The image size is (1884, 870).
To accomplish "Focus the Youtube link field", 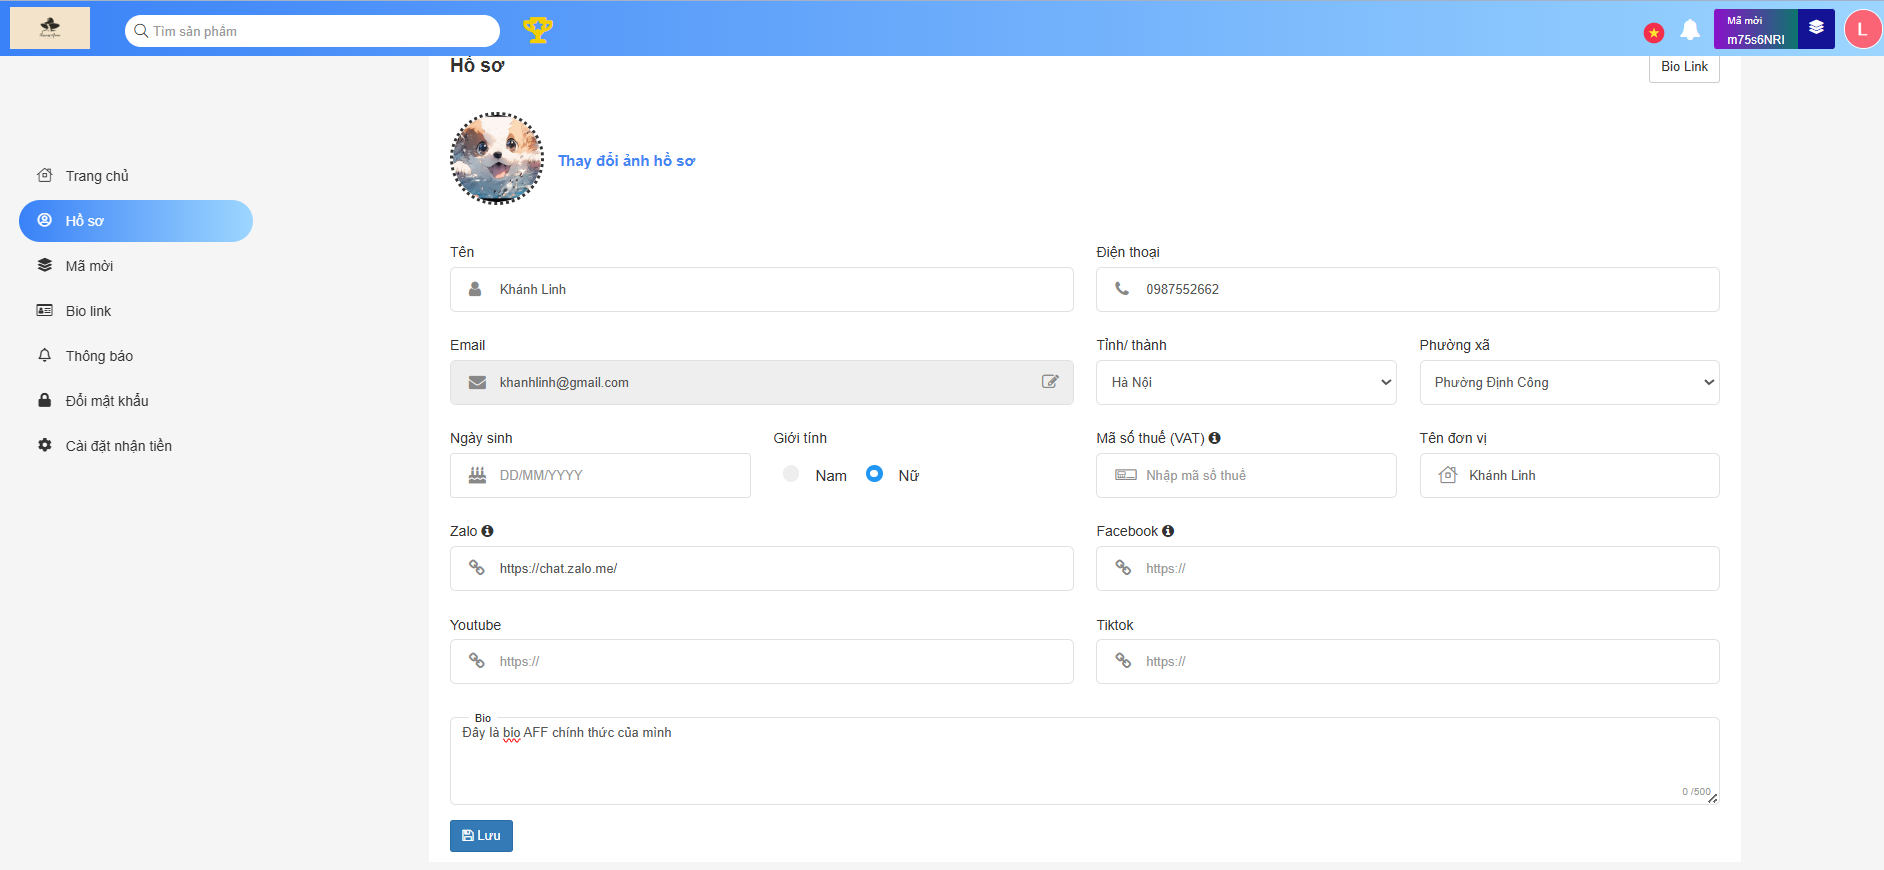I will click(762, 661).
